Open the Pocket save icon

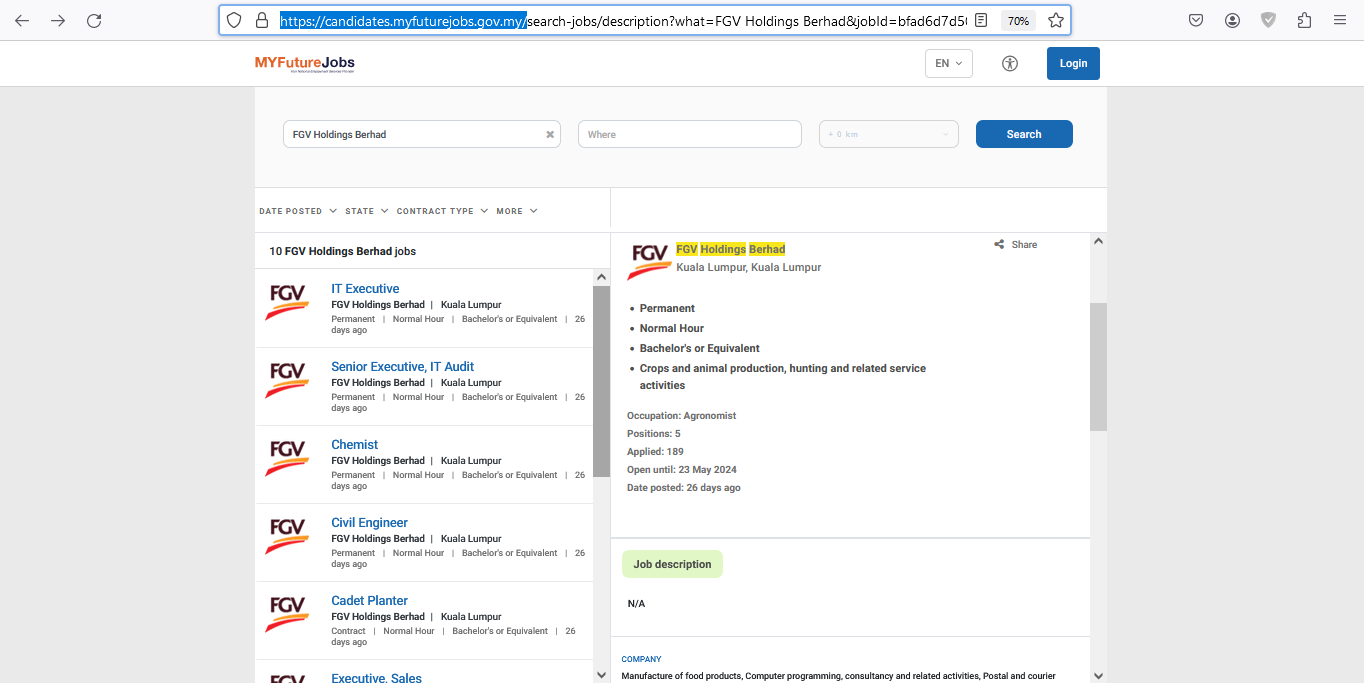click(x=1196, y=20)
